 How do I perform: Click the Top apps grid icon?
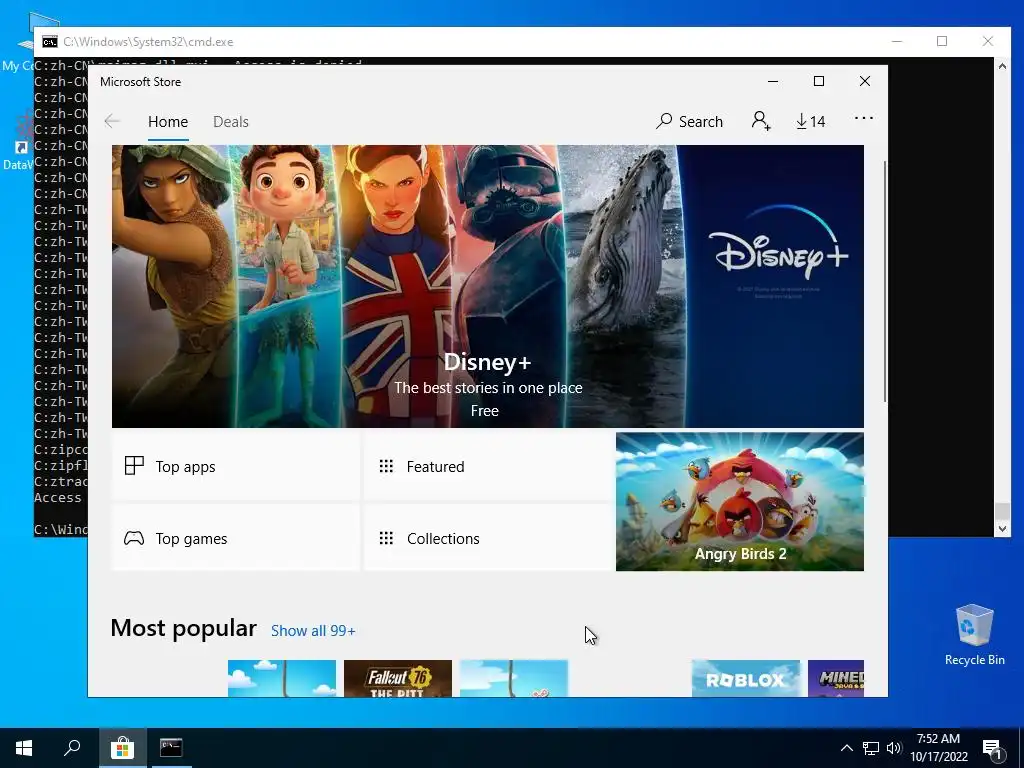[134, 466]
